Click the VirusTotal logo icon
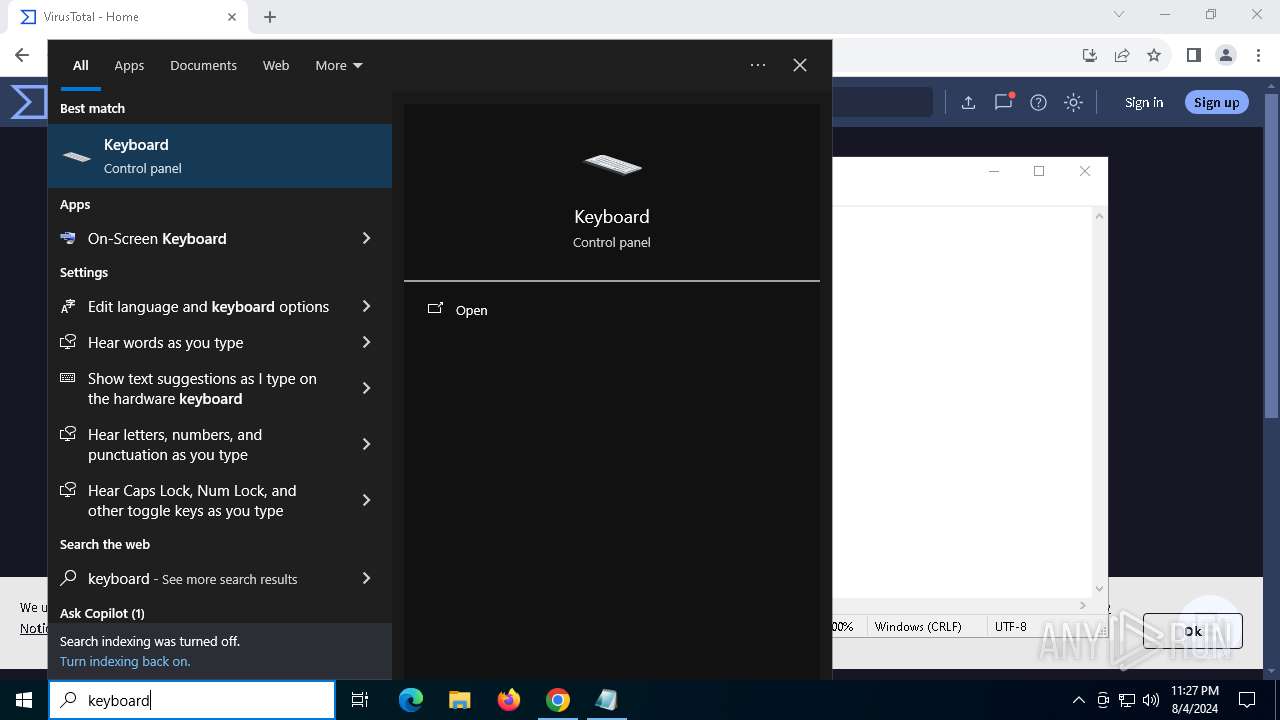This screenshot has height=720, width=1280. tap(28, 102)
